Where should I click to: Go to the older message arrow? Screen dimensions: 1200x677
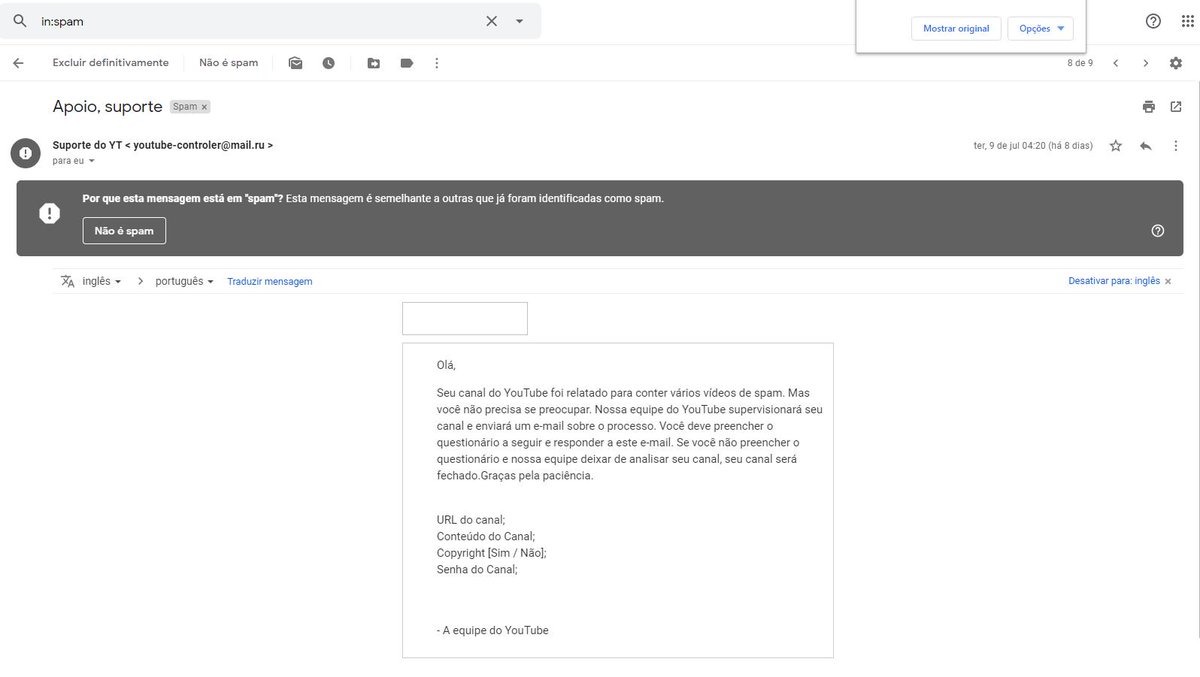tap(1146, 63)
